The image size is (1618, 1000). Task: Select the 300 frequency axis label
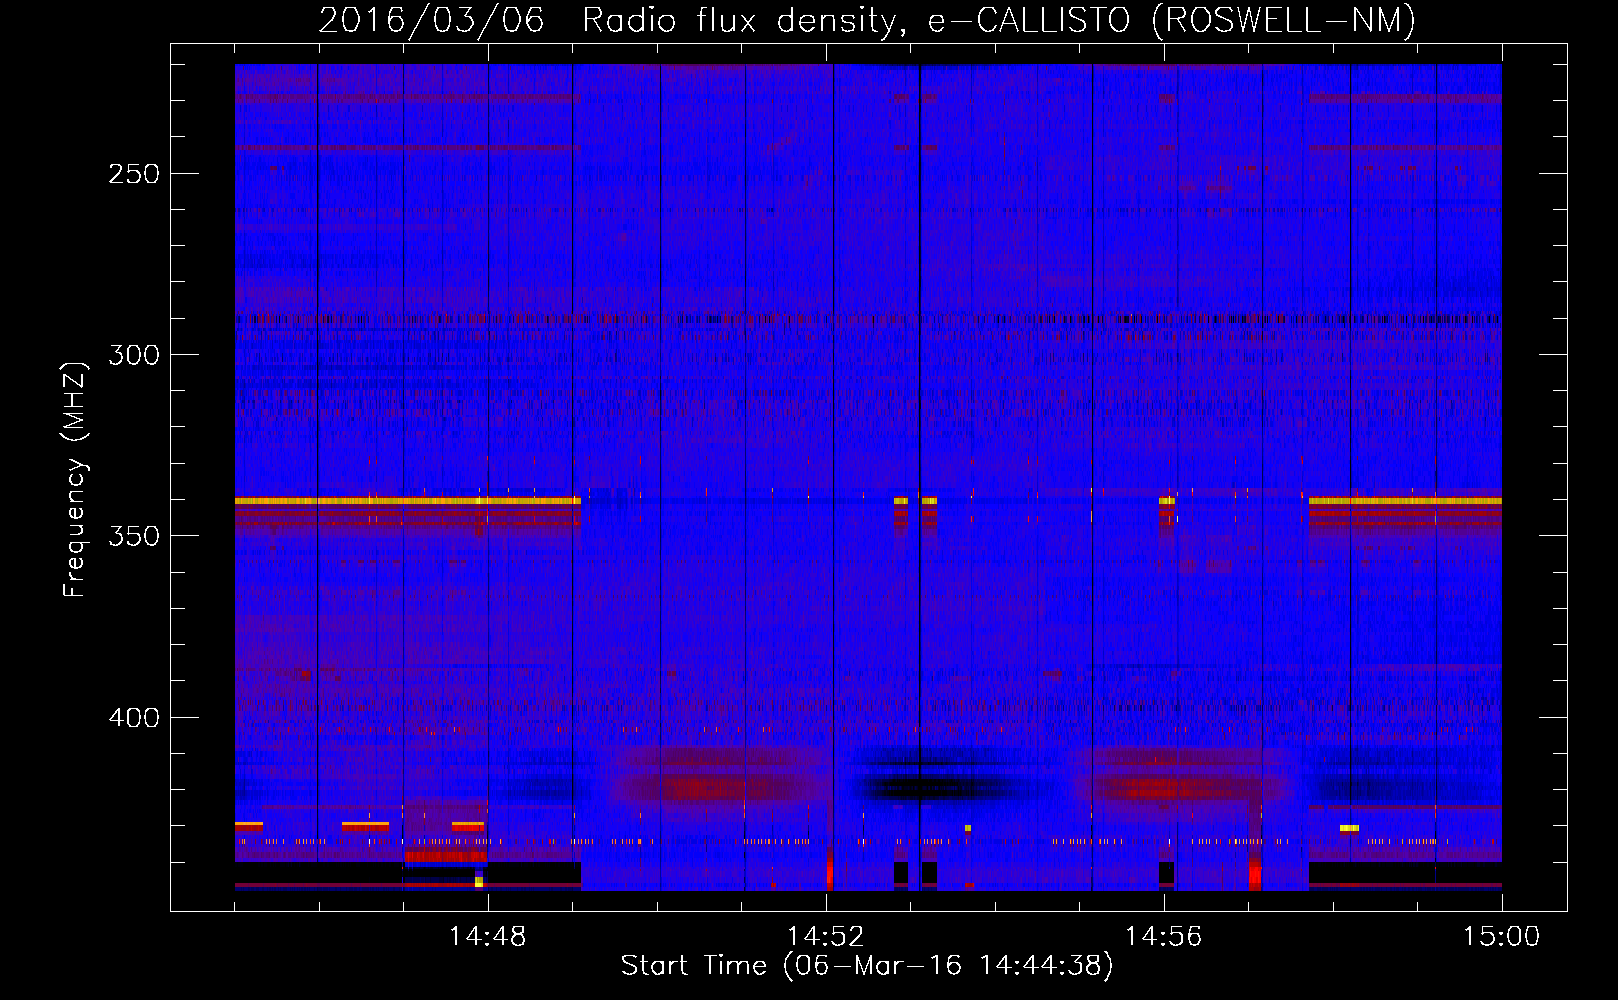(134, 355)
